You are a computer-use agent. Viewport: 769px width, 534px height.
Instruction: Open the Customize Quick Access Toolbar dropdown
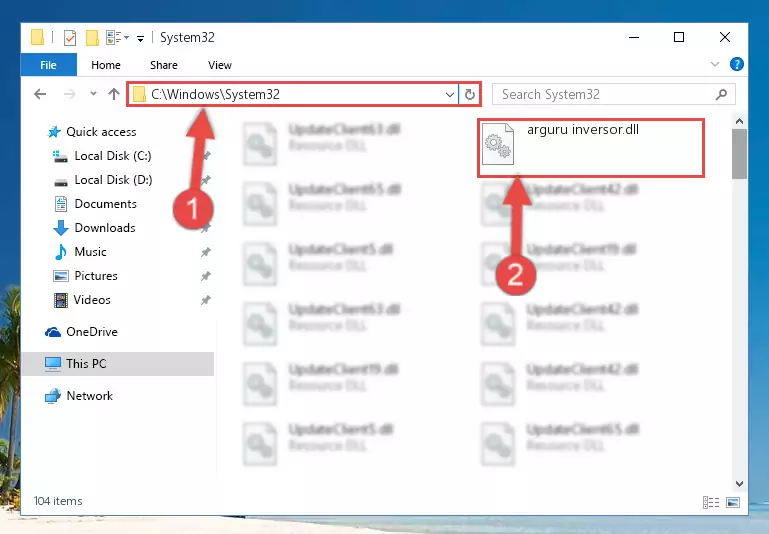point(140,38)
